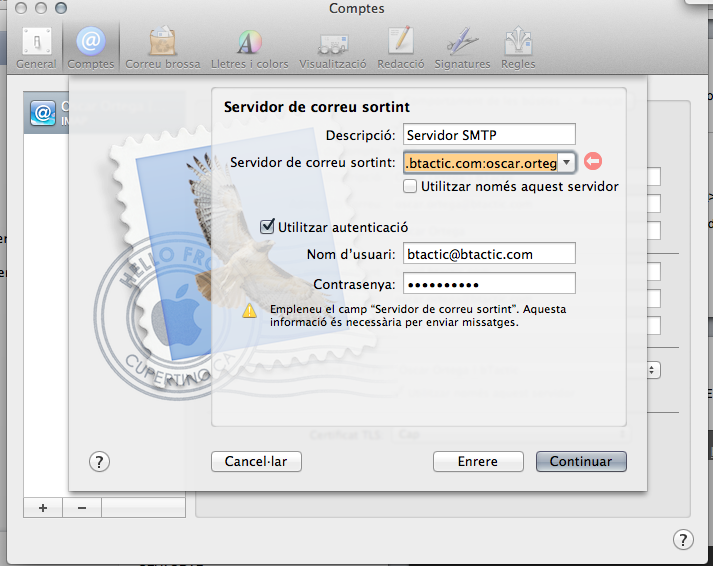Open Lletres i colors preferences
713x566 pixels.
250,48
